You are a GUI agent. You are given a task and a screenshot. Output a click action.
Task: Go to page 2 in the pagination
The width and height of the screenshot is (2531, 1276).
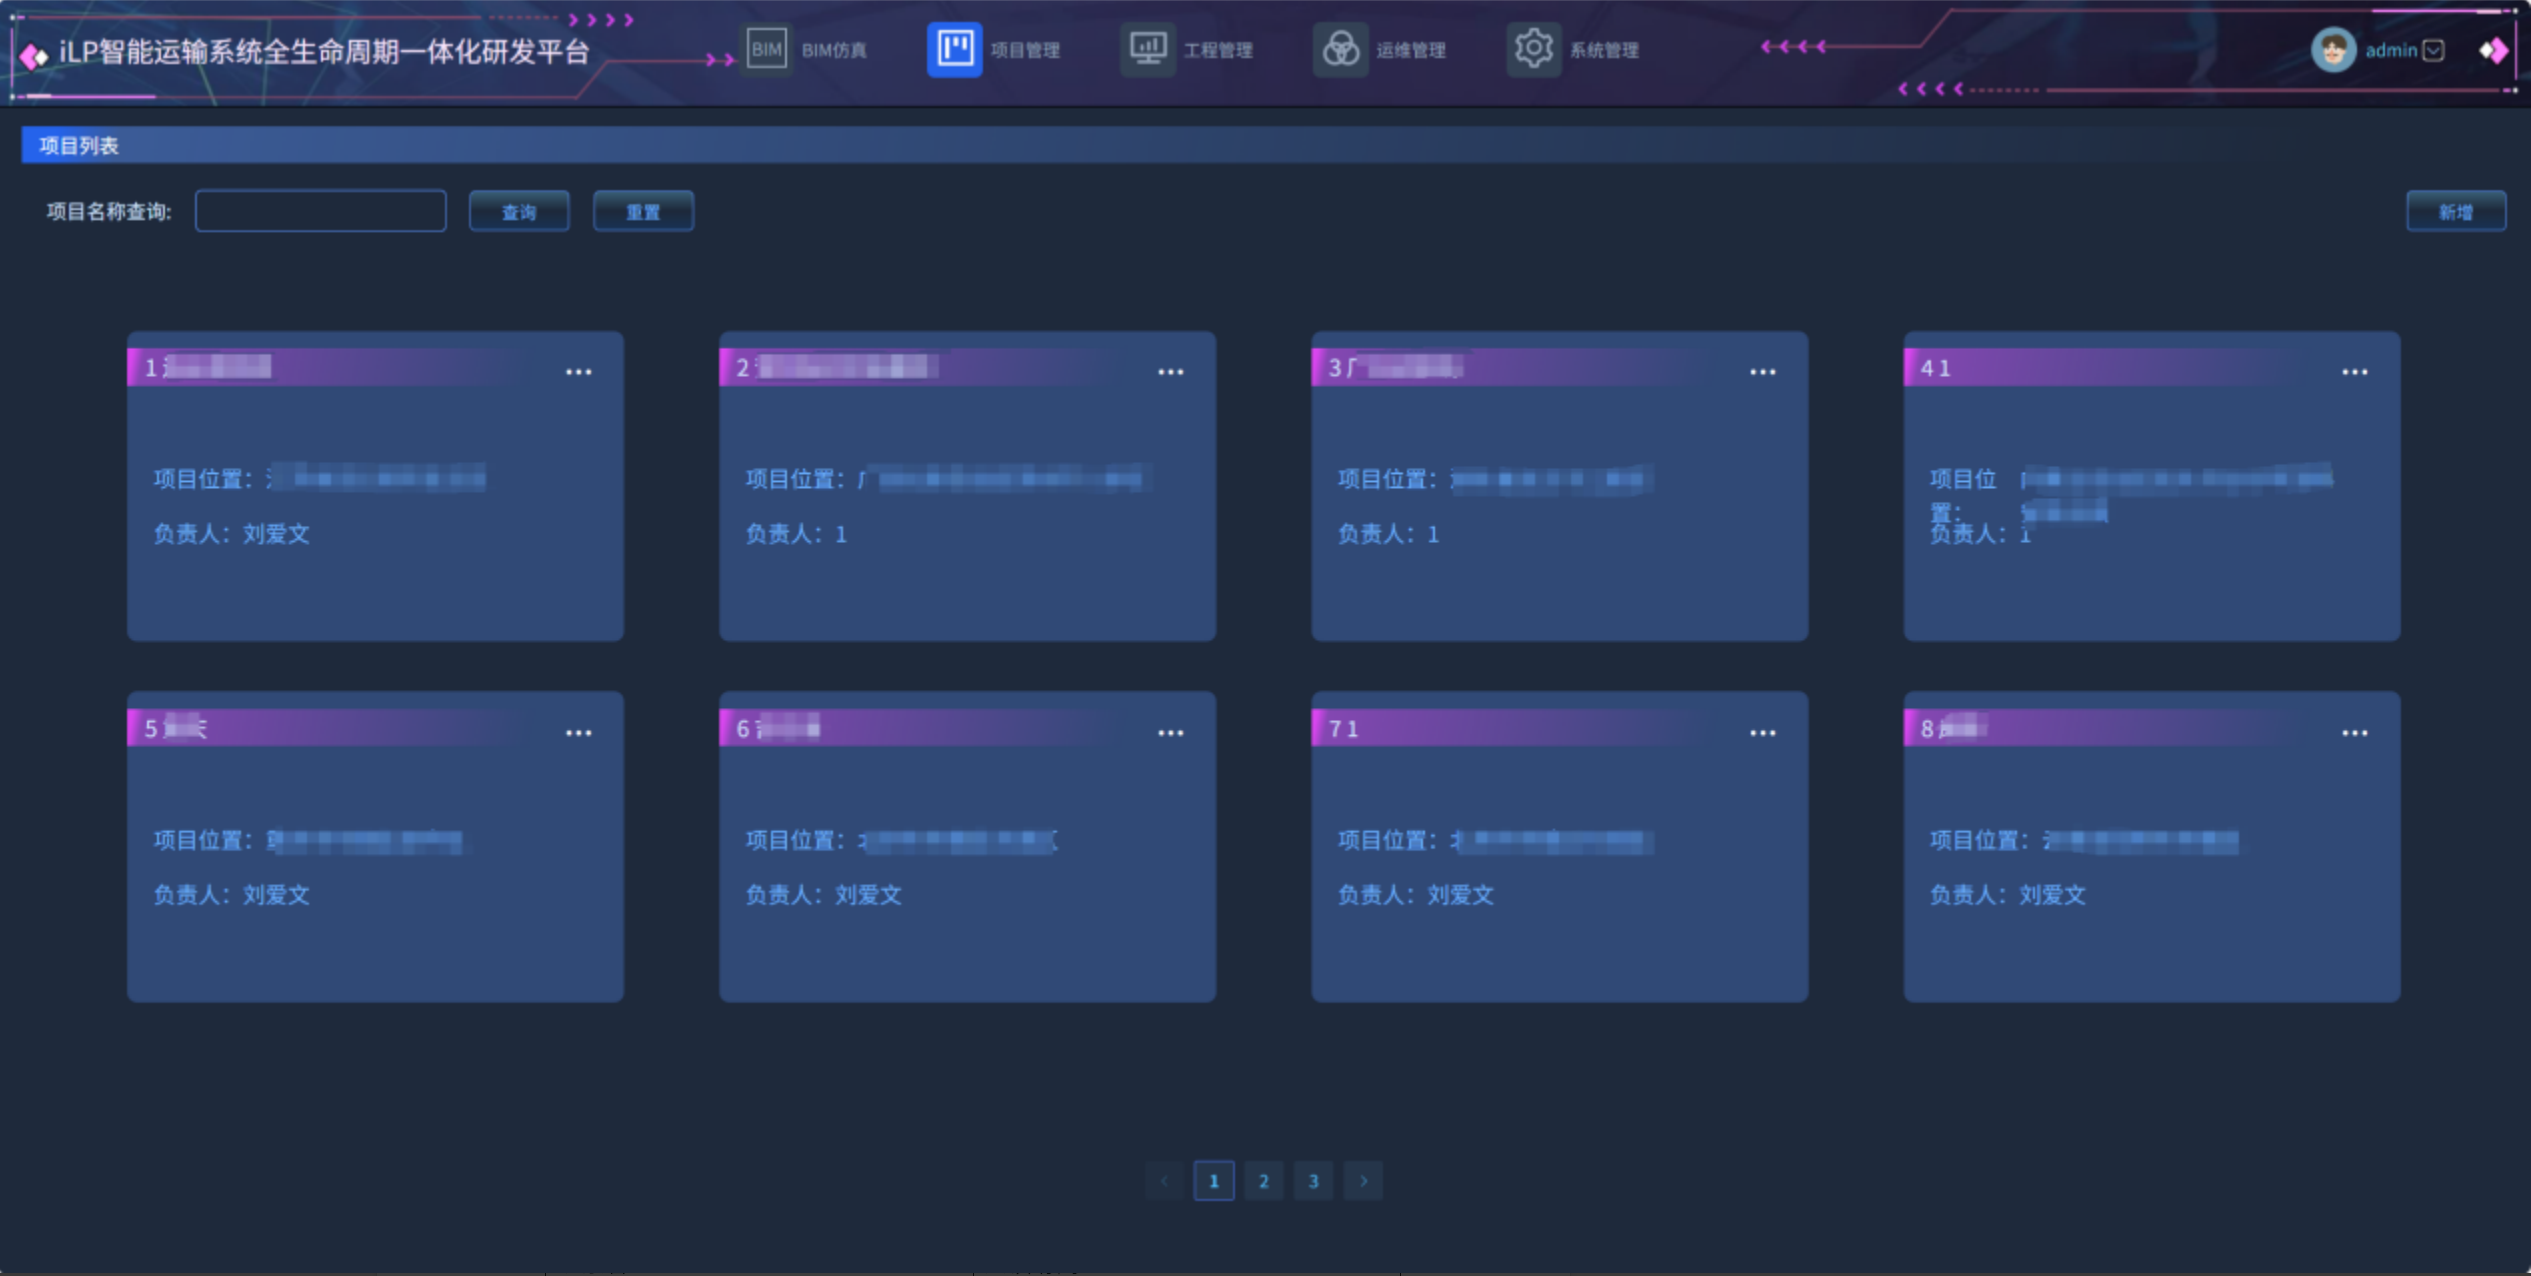[1263, 1181]
